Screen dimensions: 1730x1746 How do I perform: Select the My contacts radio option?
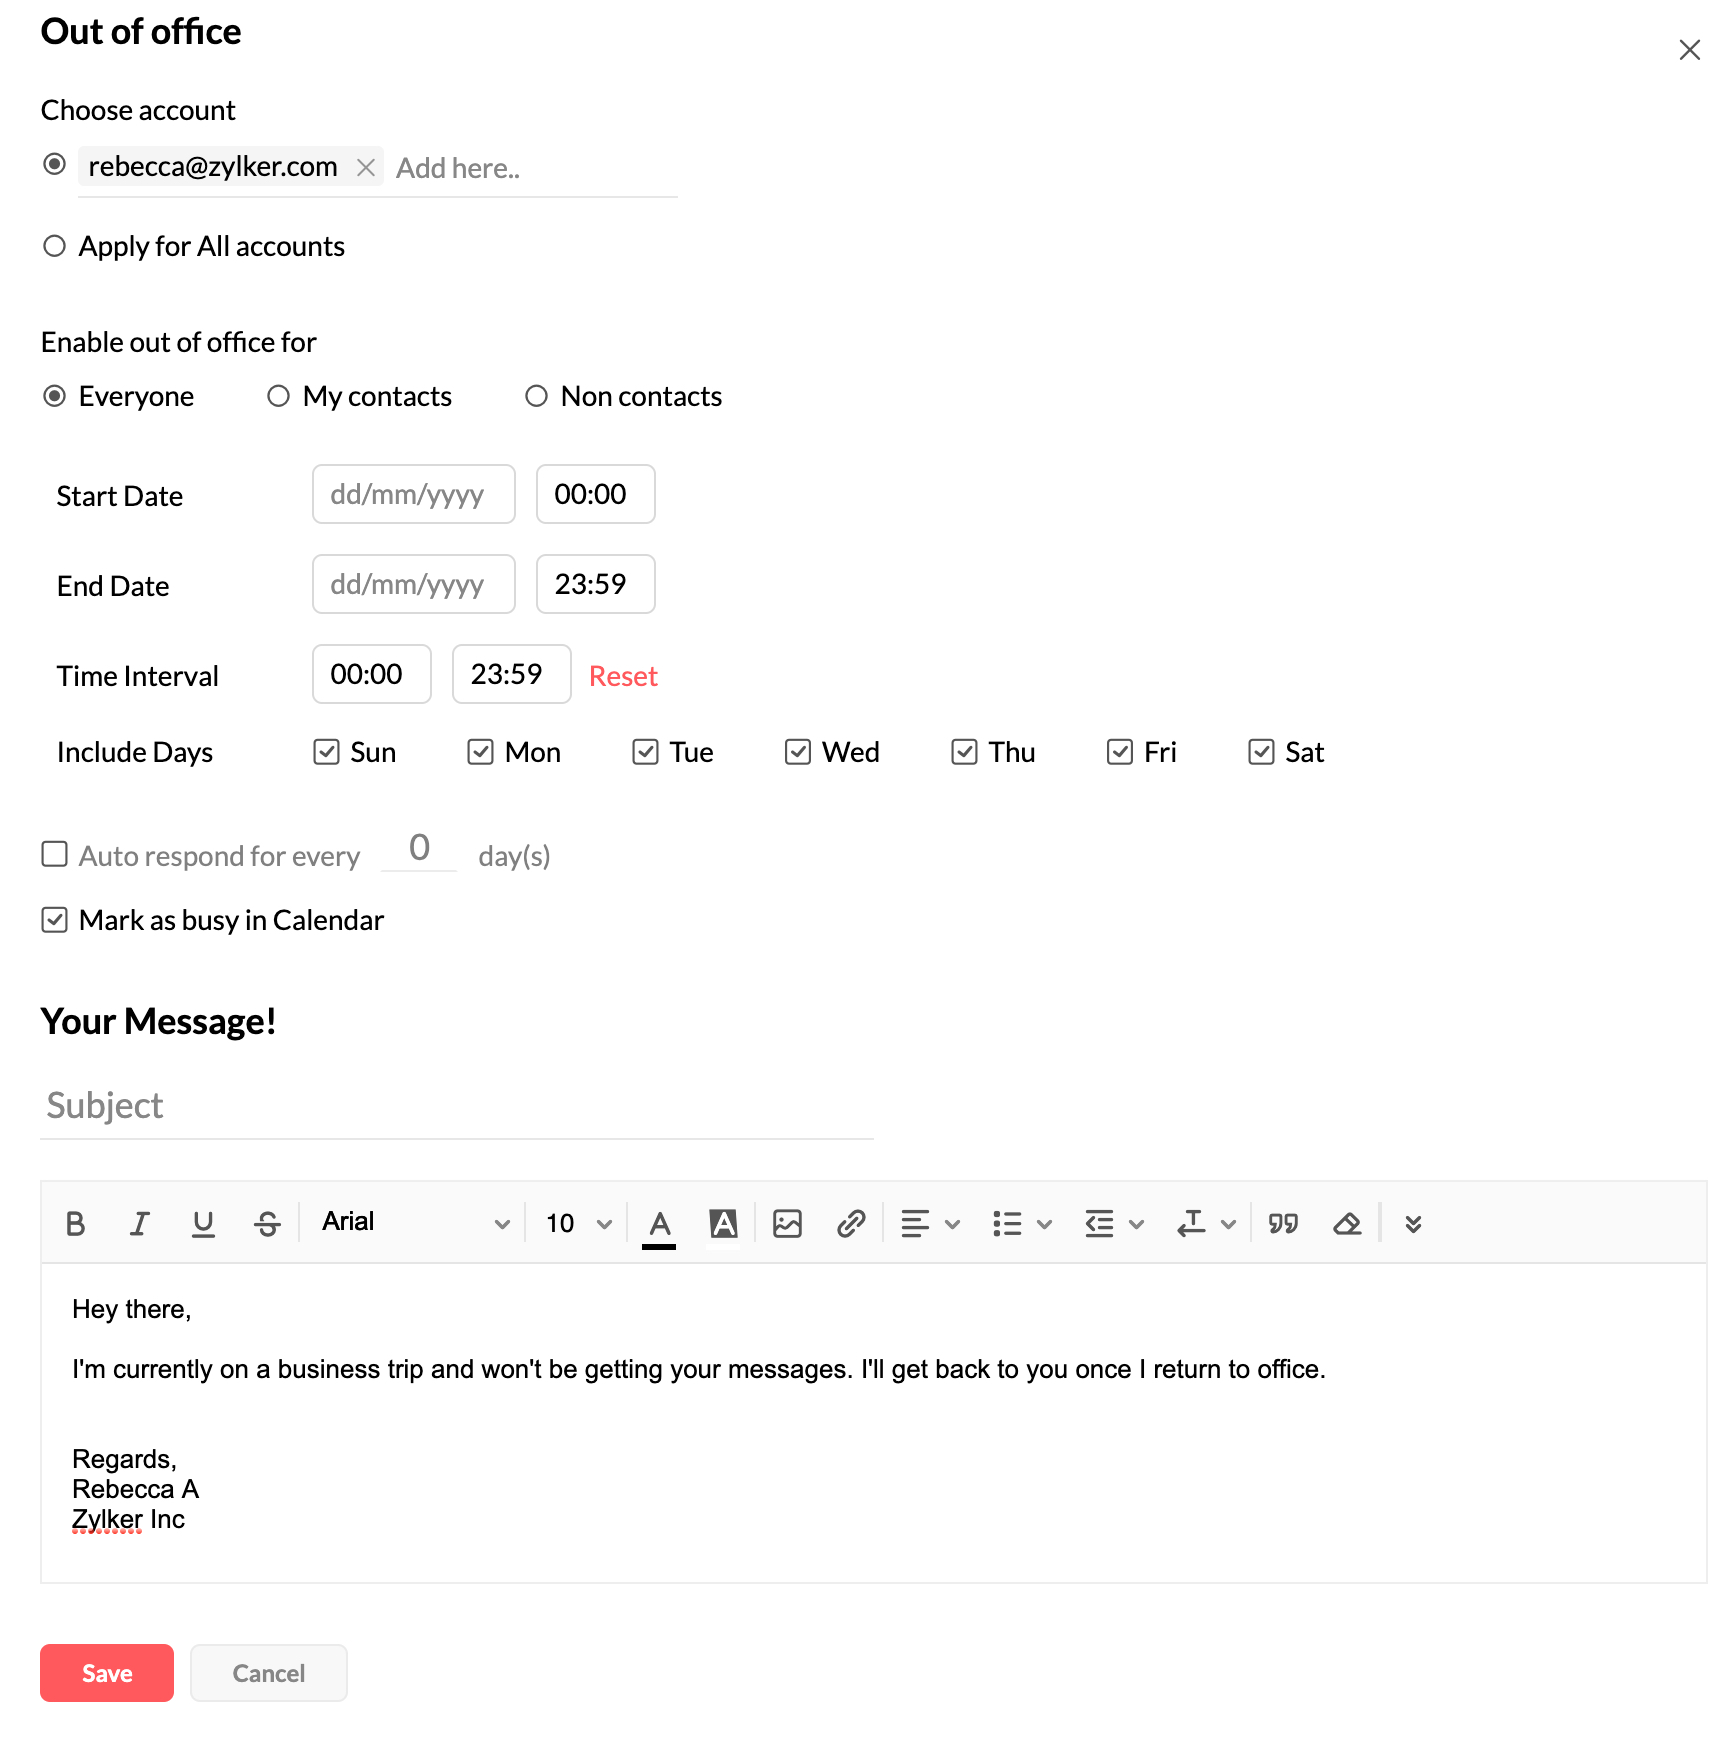[278, 396]
